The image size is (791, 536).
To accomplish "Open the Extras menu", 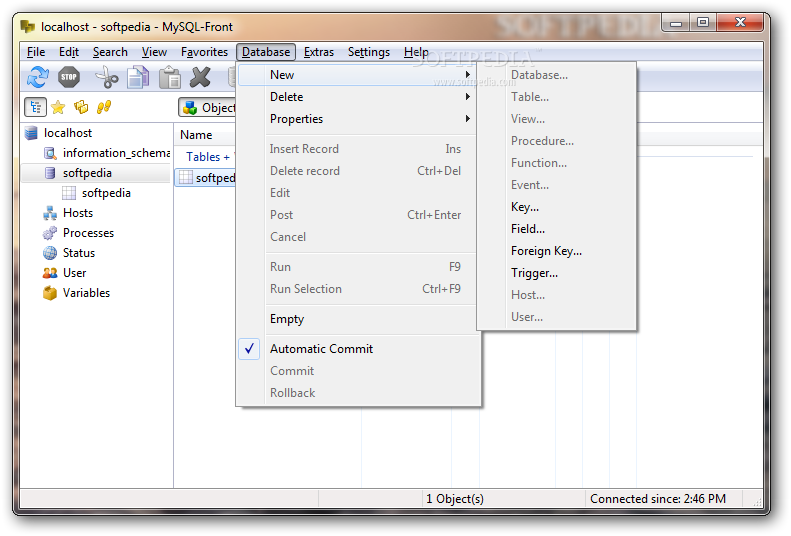I will [x=319, y=52].
